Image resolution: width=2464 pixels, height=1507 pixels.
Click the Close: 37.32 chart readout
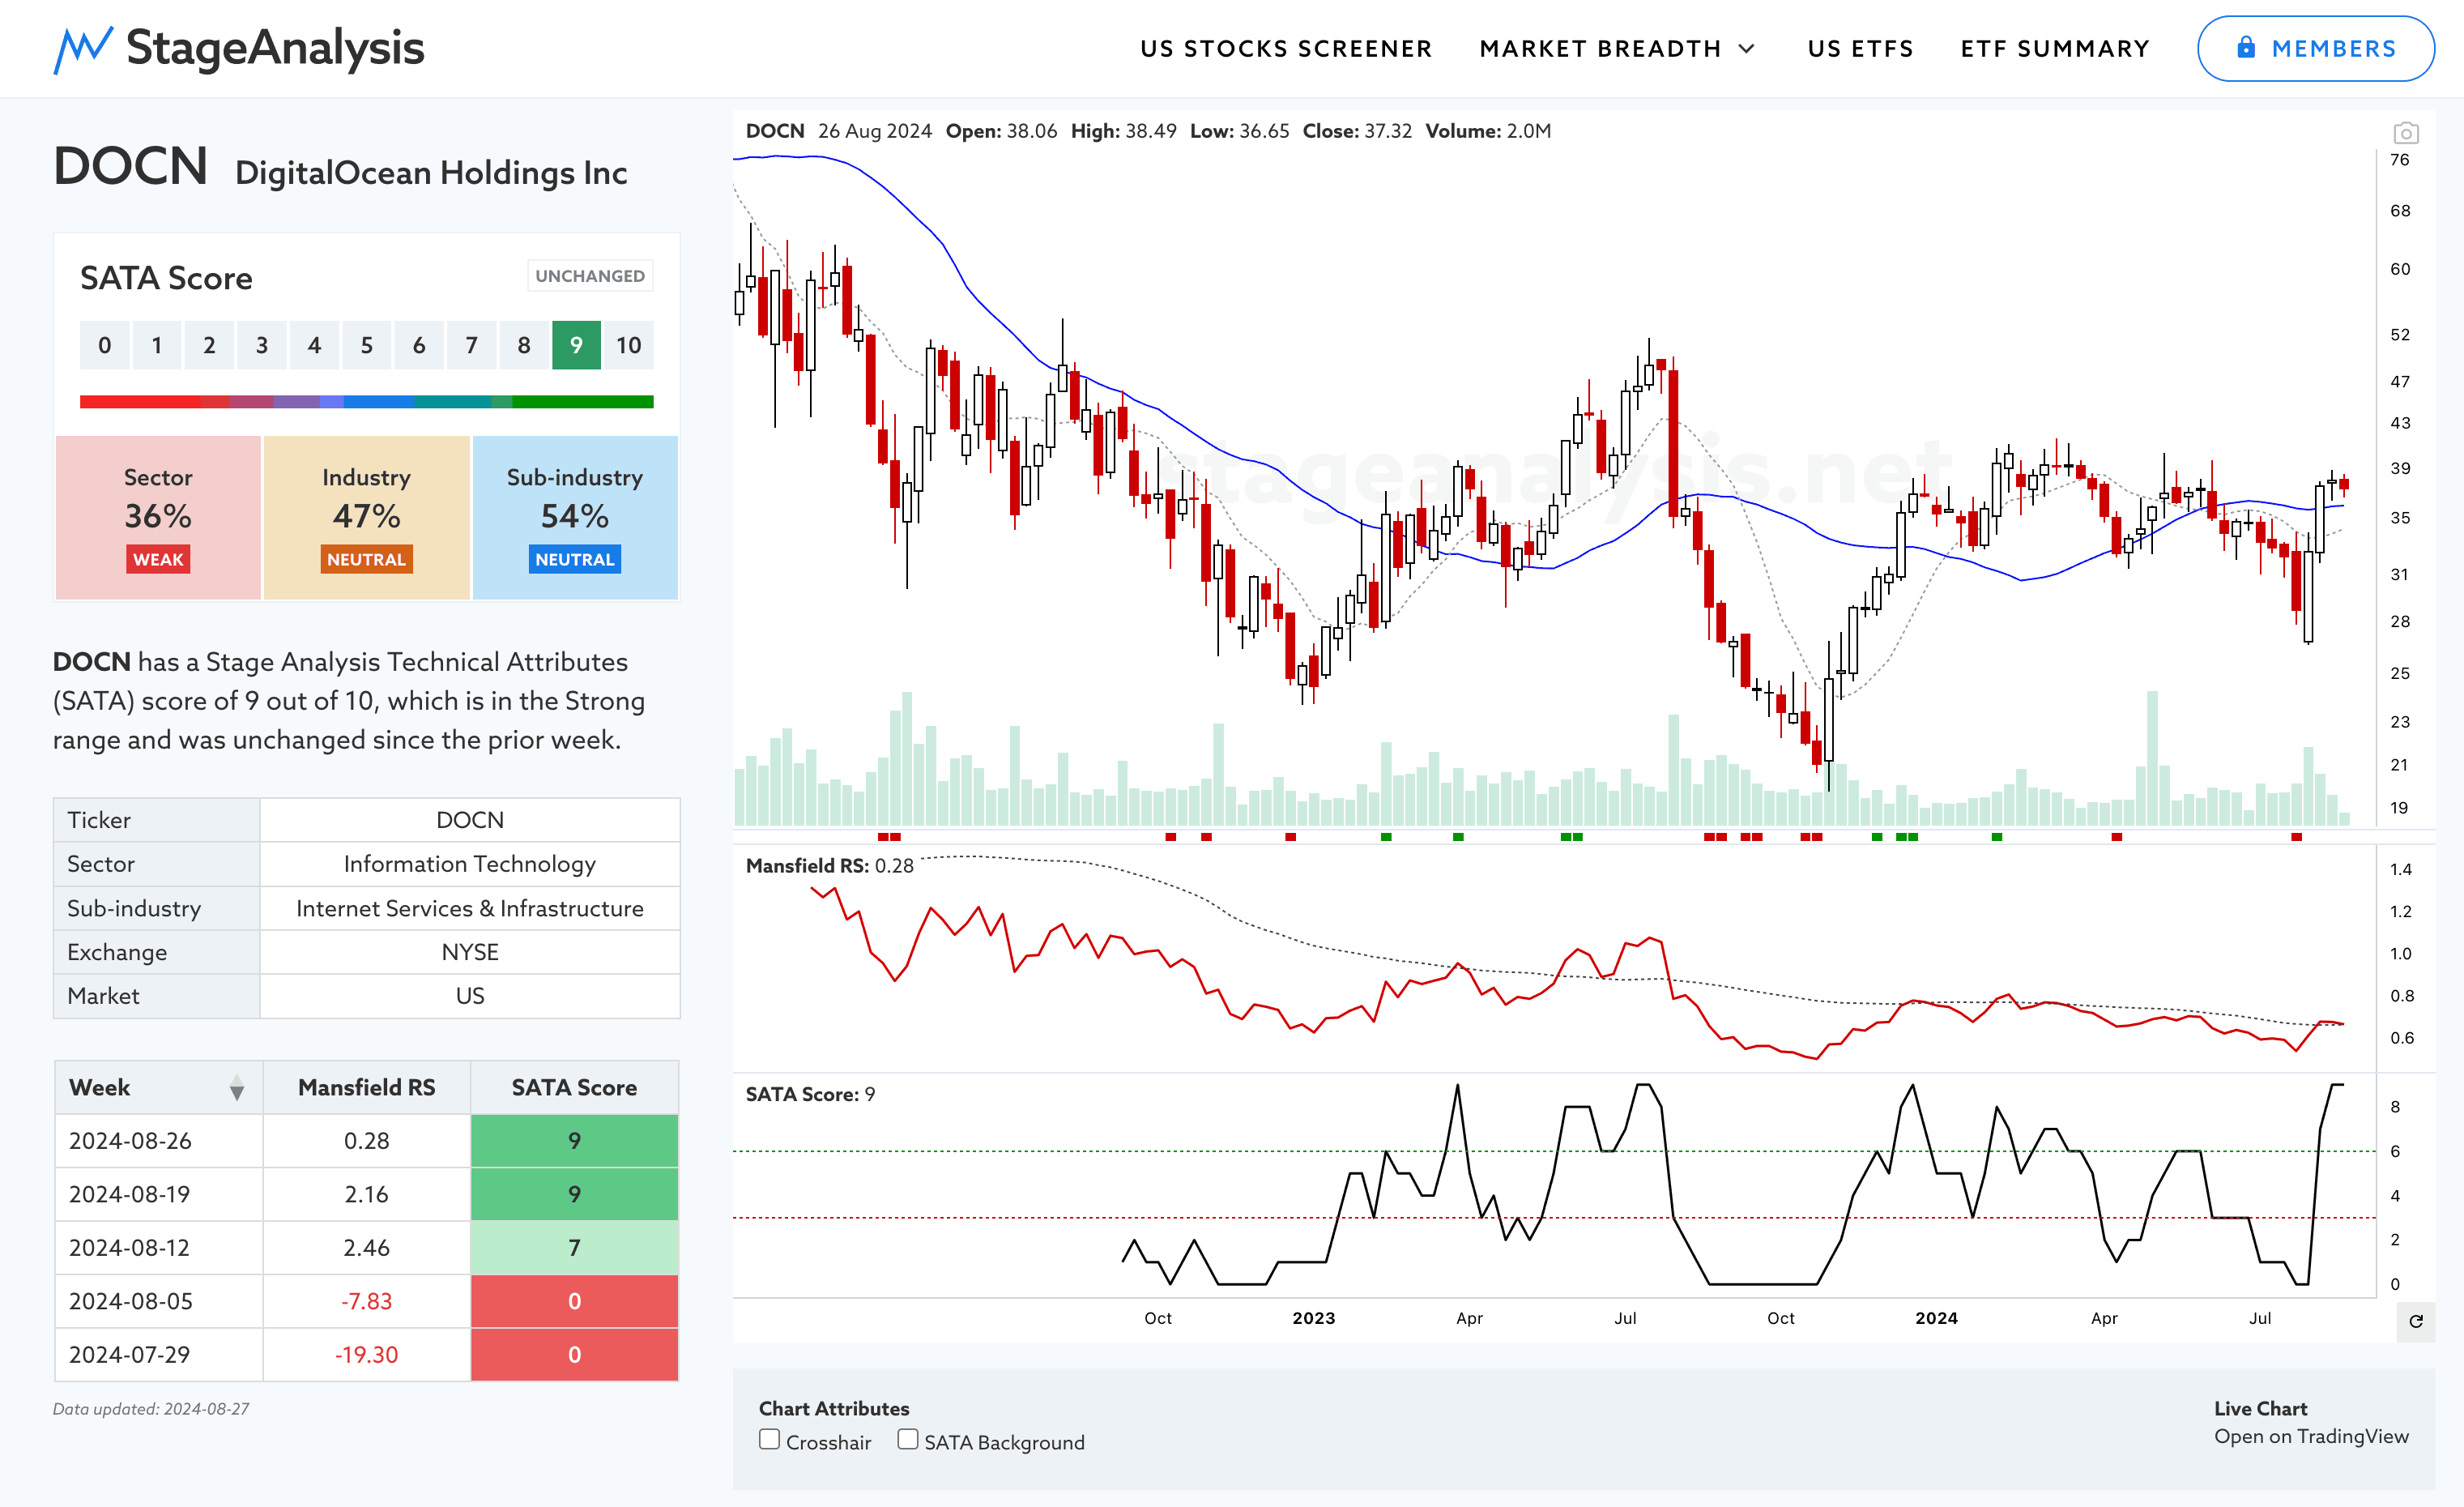(1357, 131)
